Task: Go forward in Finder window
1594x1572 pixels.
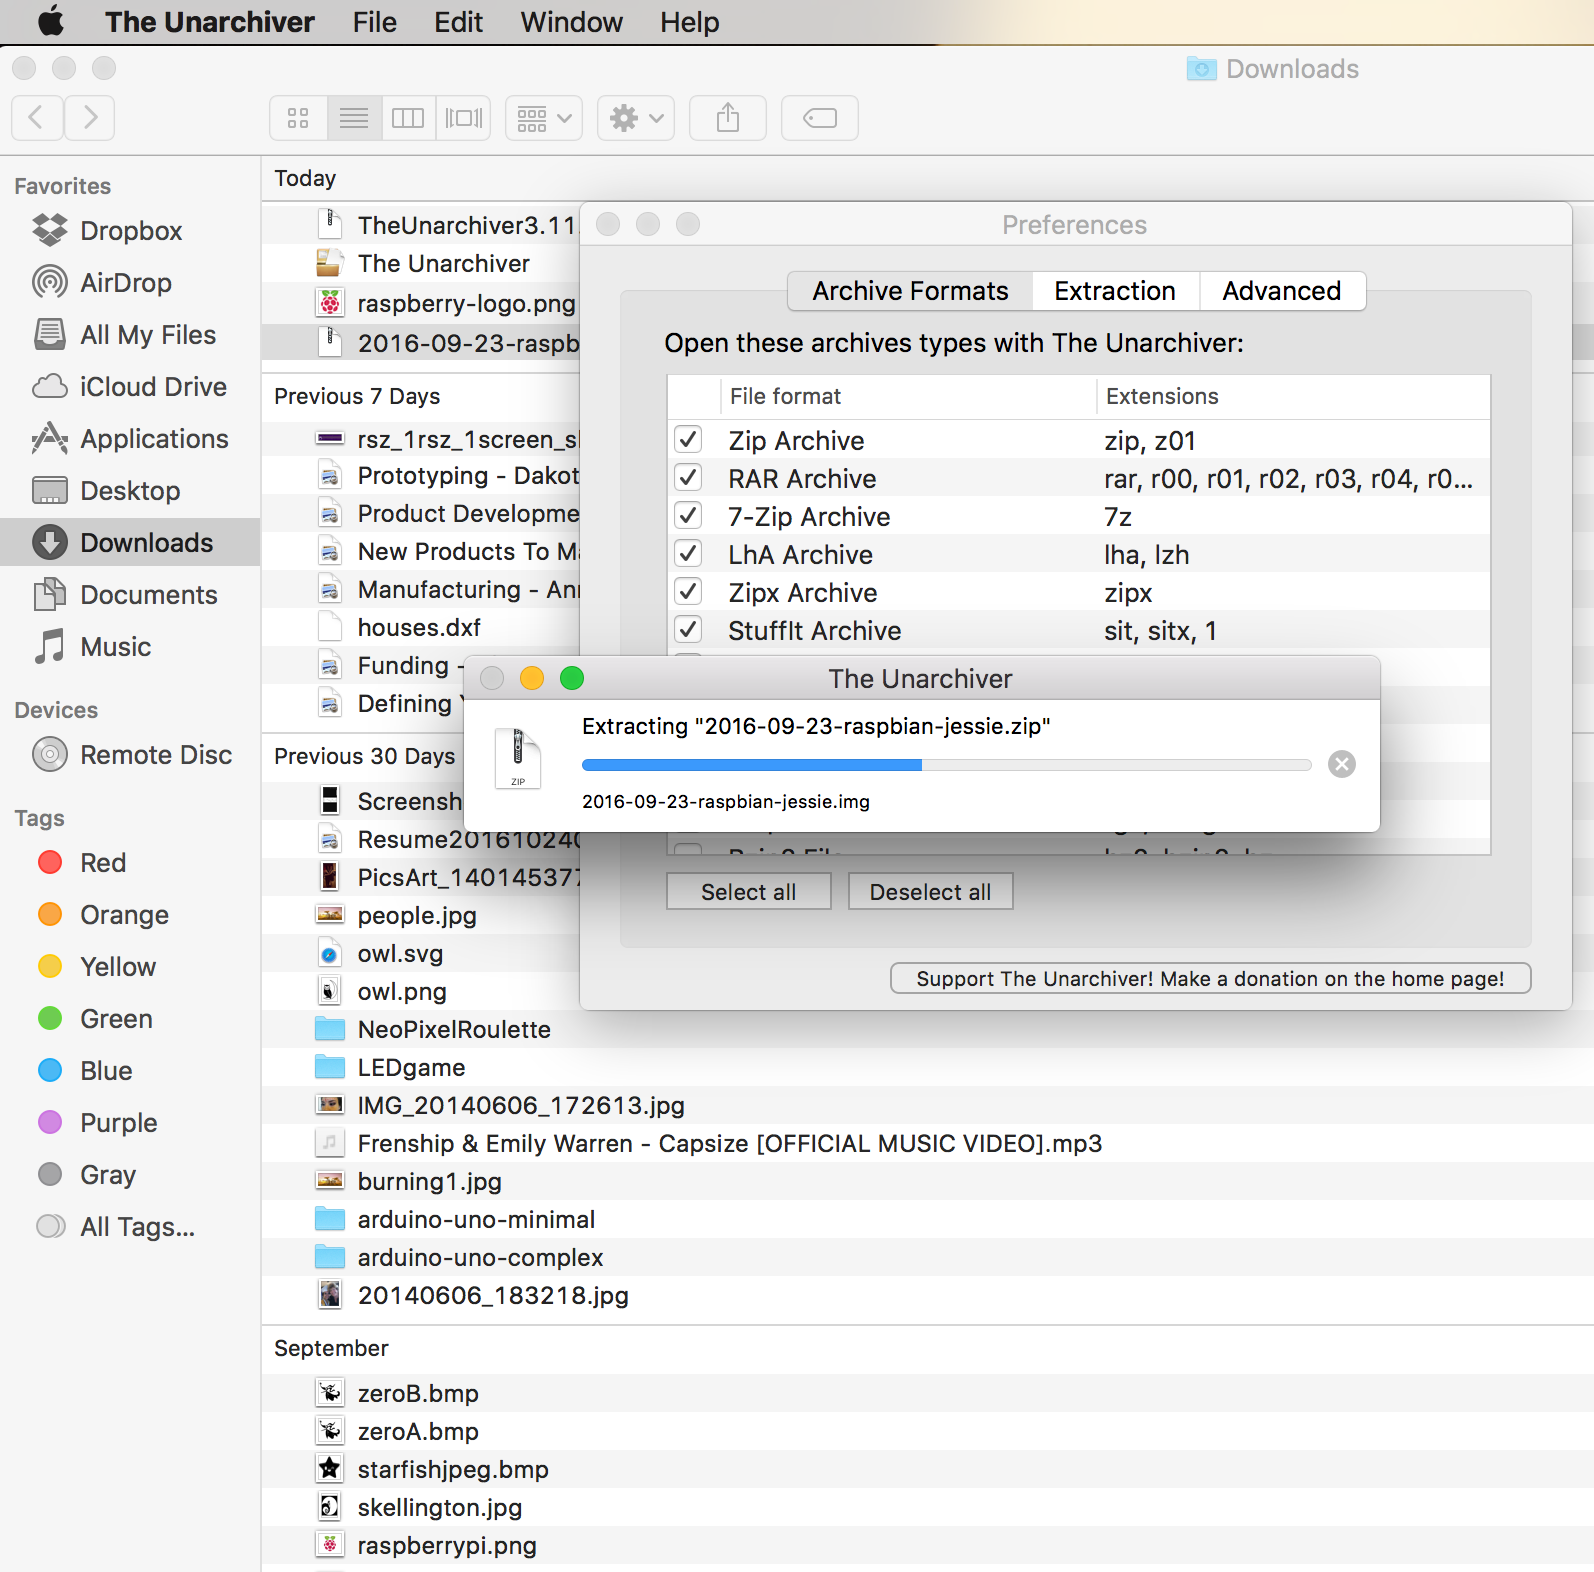Action: 90,118
